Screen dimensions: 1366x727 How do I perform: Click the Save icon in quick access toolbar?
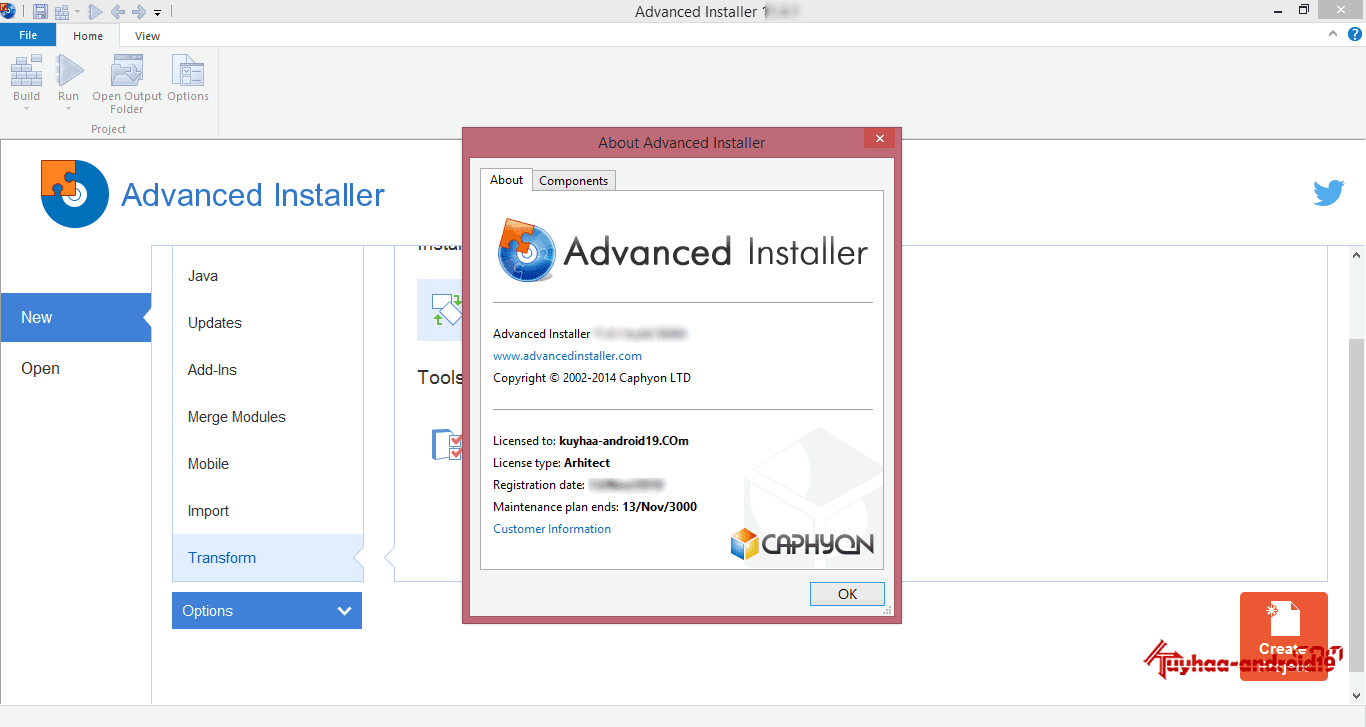tap(40, 12)
